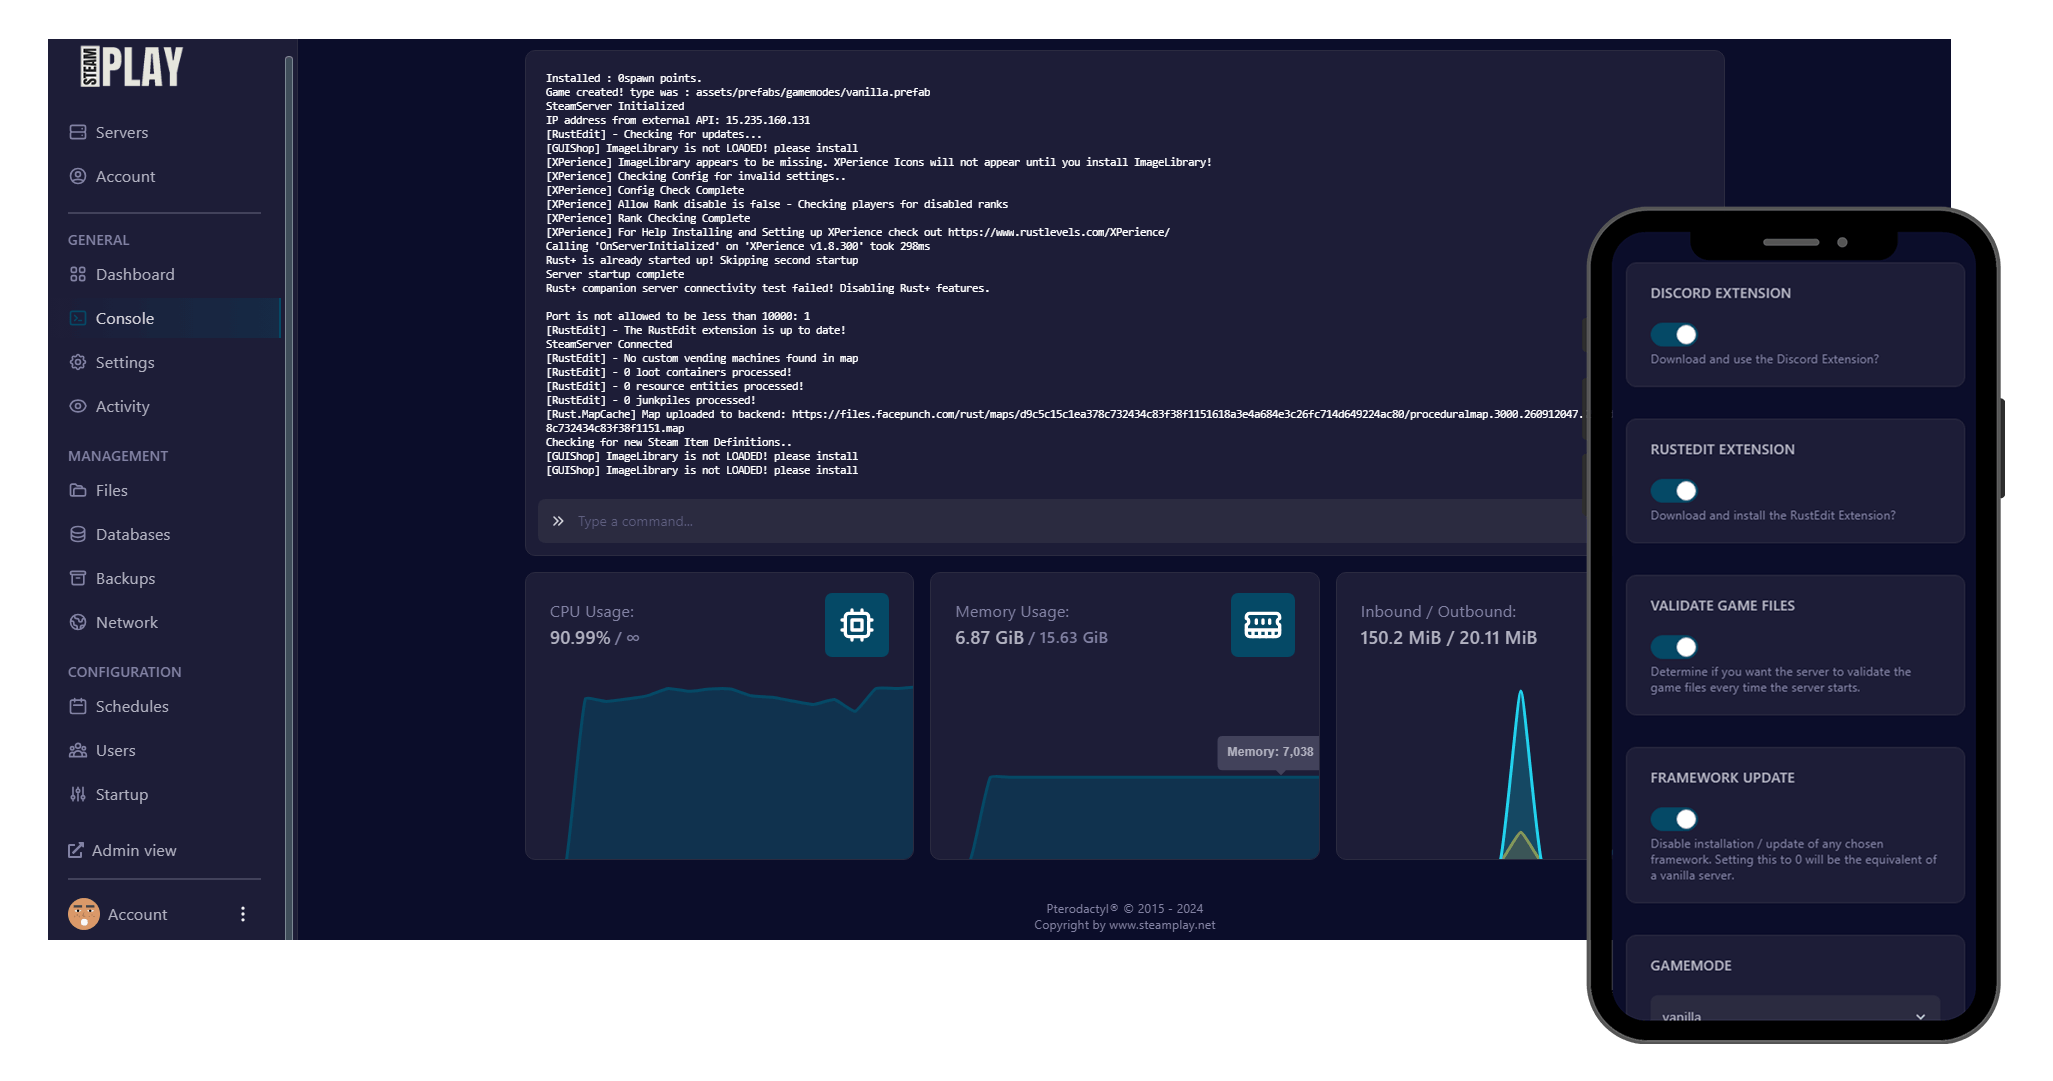Image resolution: width=2053 pixels, height=1081 pixels.
Task: Click the 6.87 GiB memory value
Action: (989, 638)
